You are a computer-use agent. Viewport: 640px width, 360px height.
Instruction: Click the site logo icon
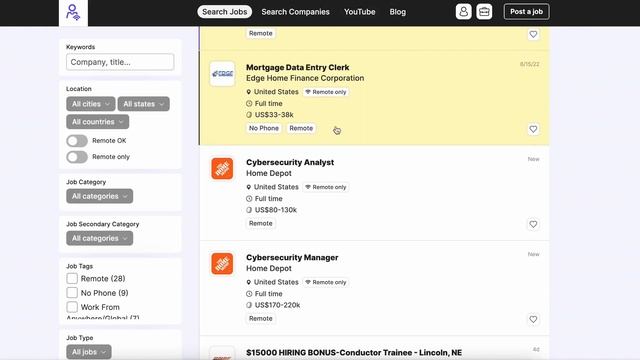[73, 12]
